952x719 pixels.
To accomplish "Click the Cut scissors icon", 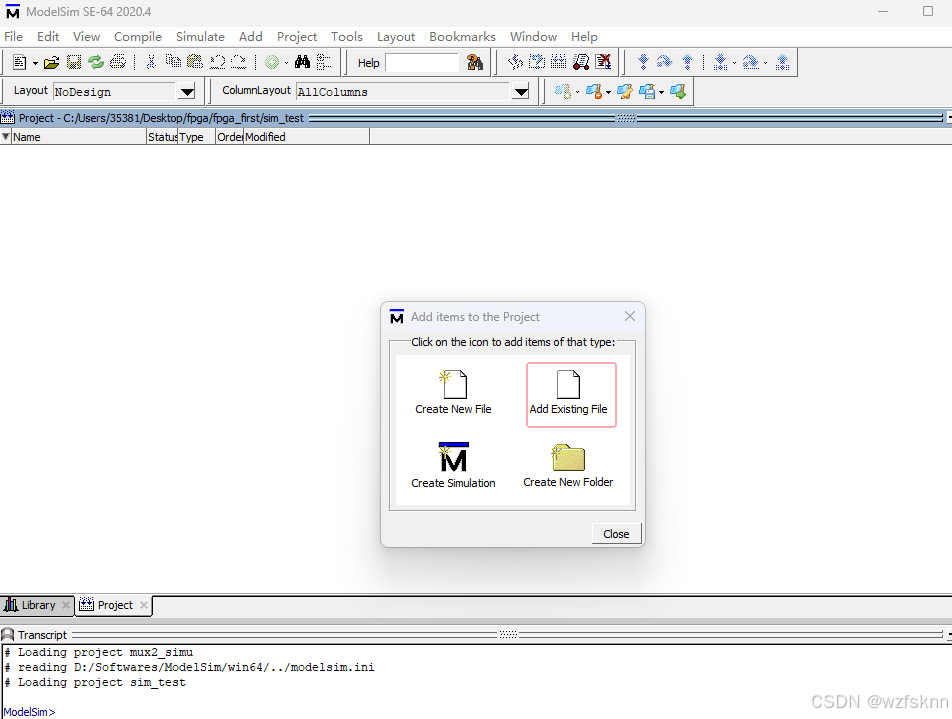I will pos(151,62).
